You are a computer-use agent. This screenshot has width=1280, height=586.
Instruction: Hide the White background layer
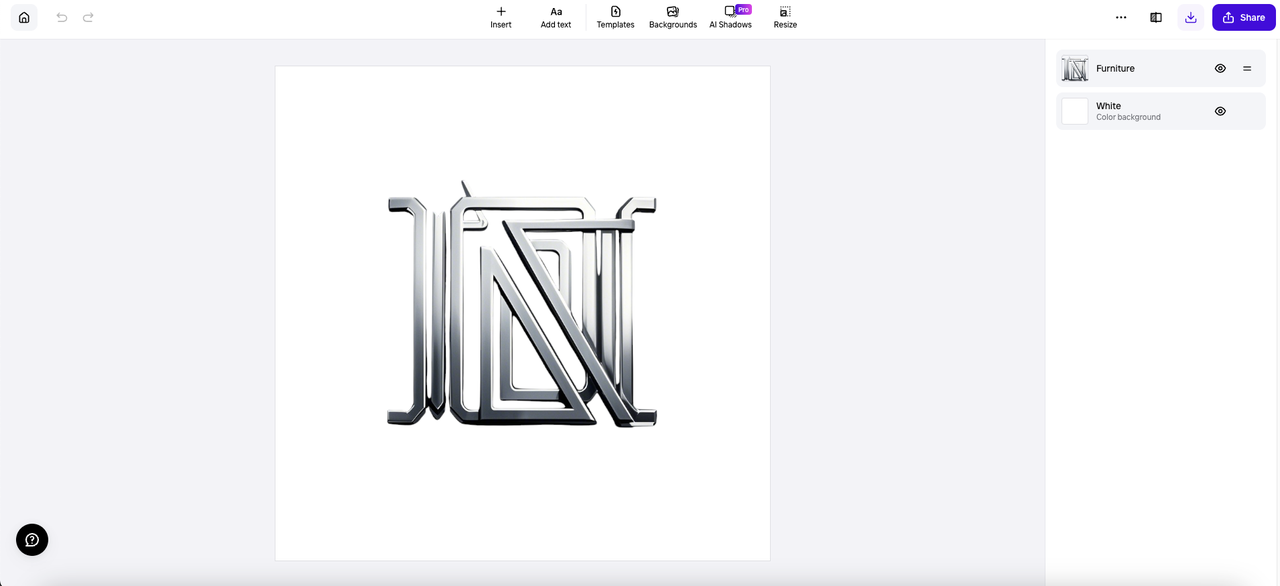[x=1220, y=111]
